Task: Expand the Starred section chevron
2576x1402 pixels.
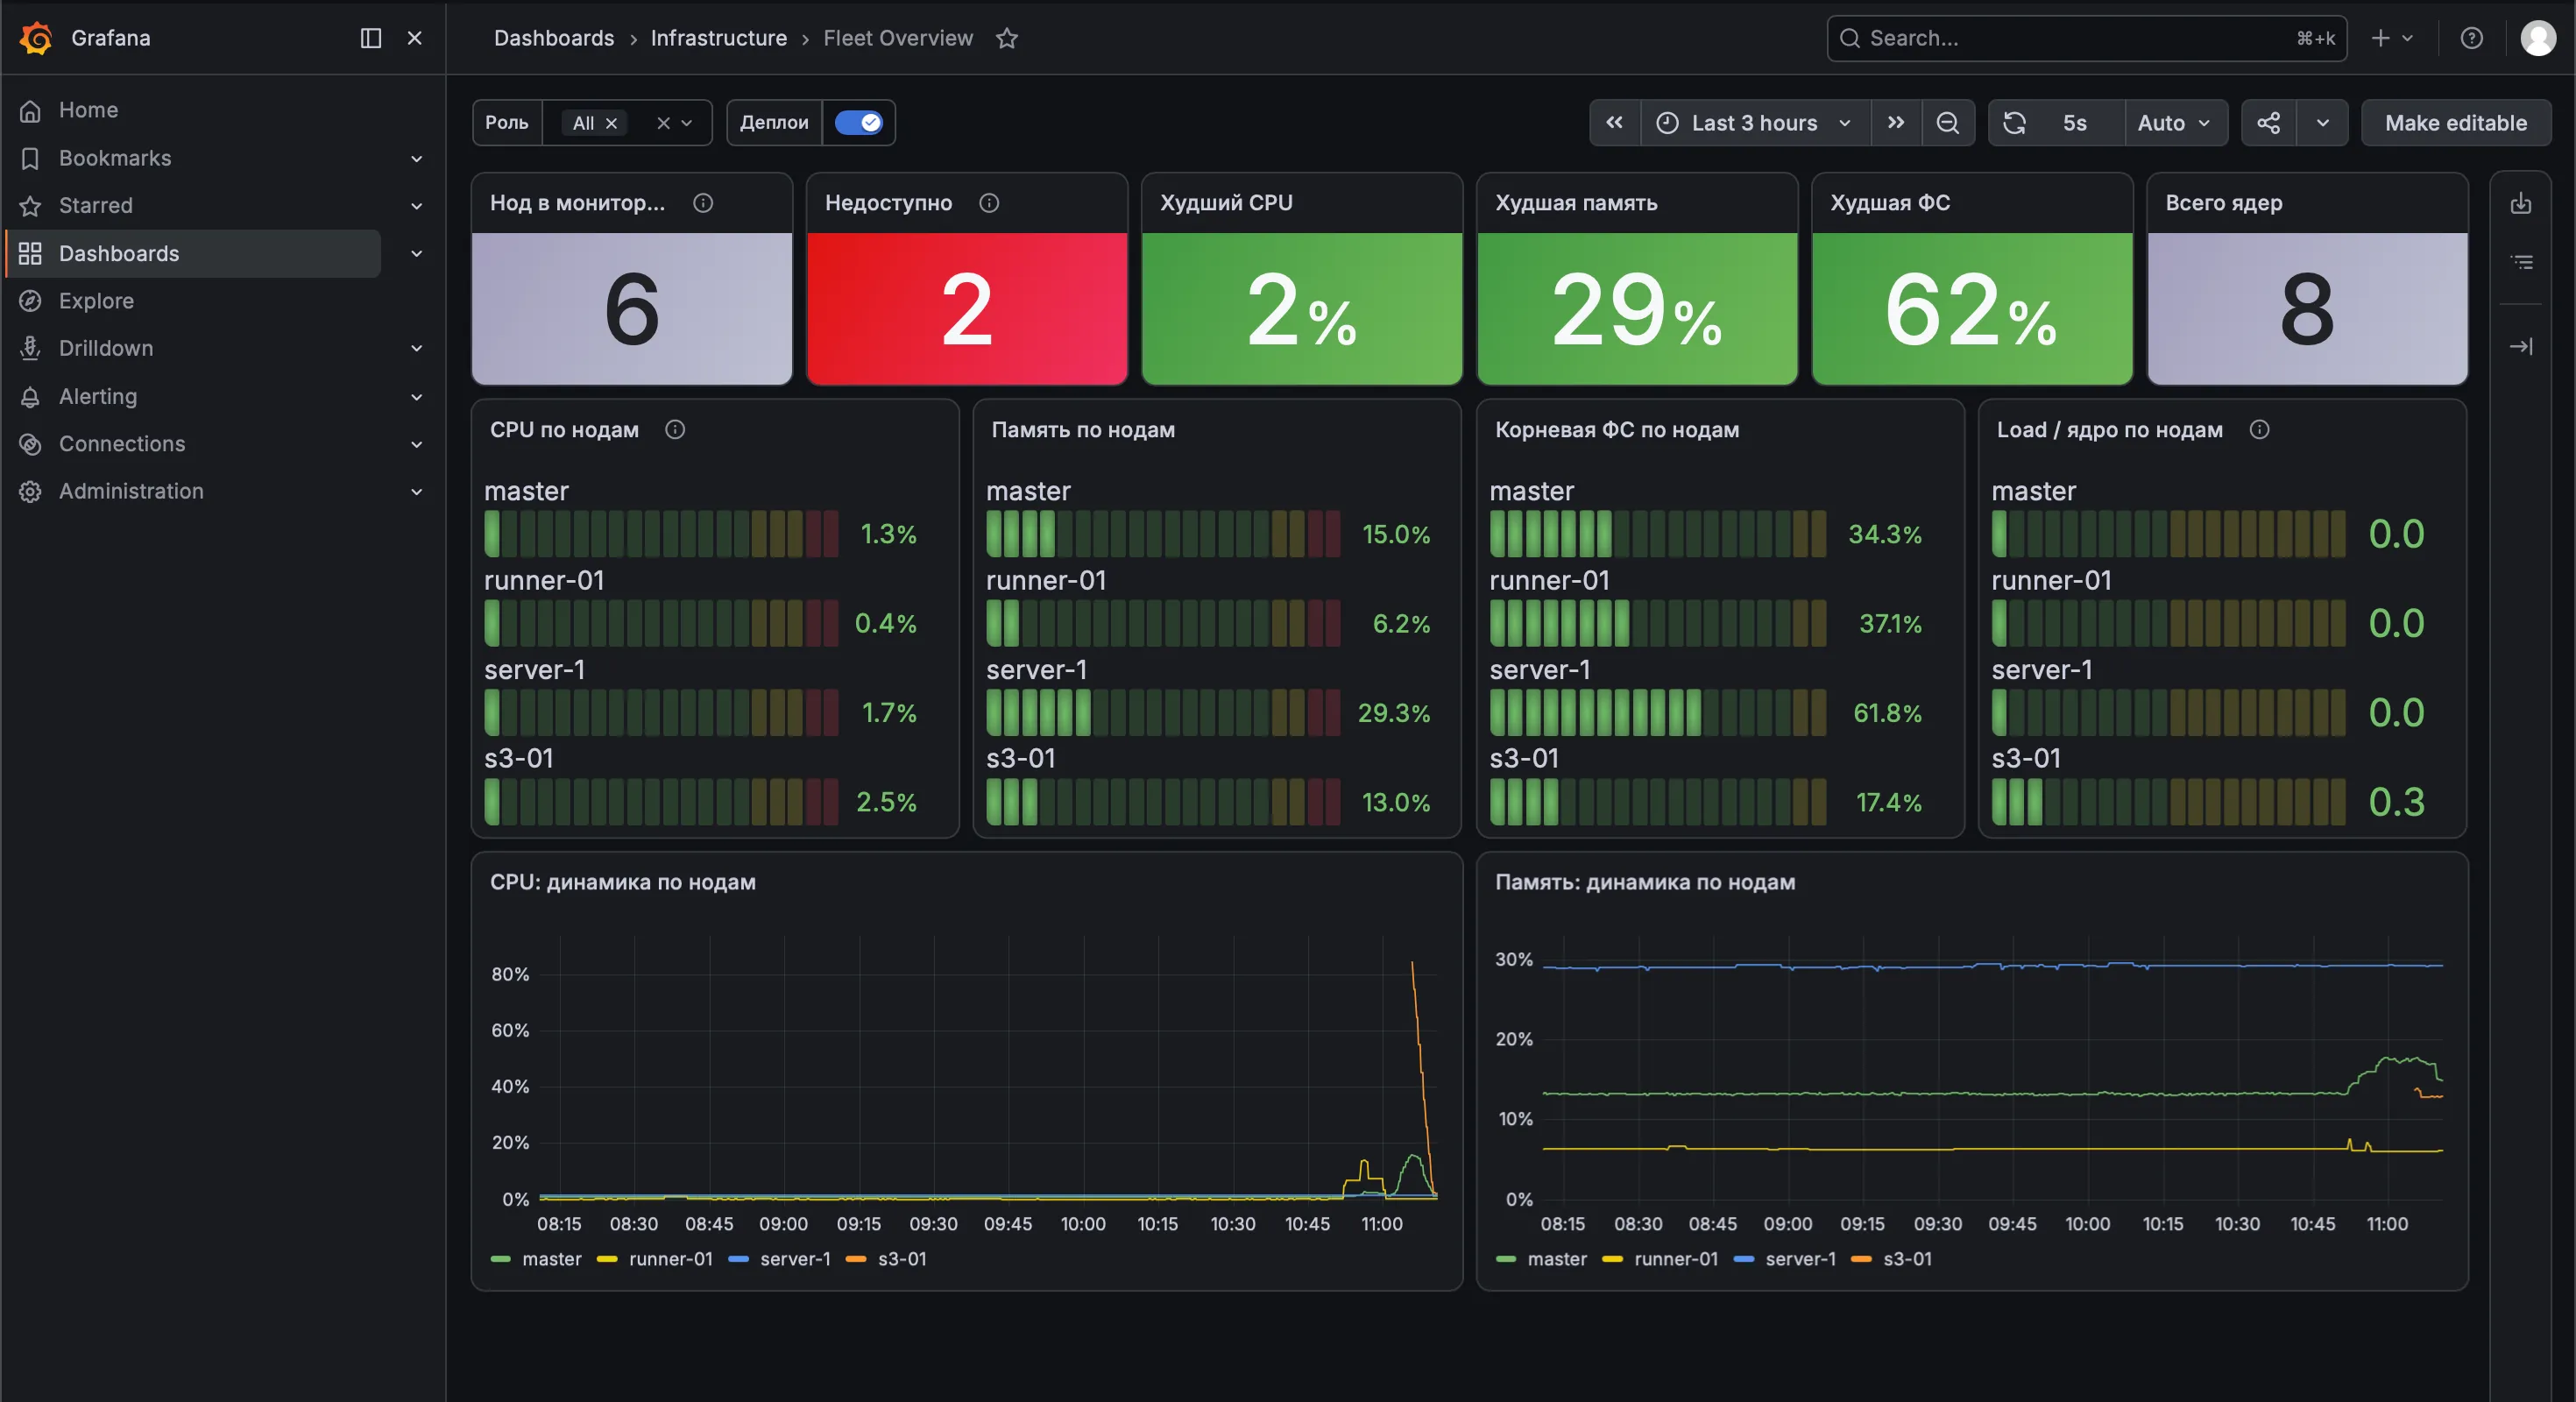Action: (x=417, y=205)
